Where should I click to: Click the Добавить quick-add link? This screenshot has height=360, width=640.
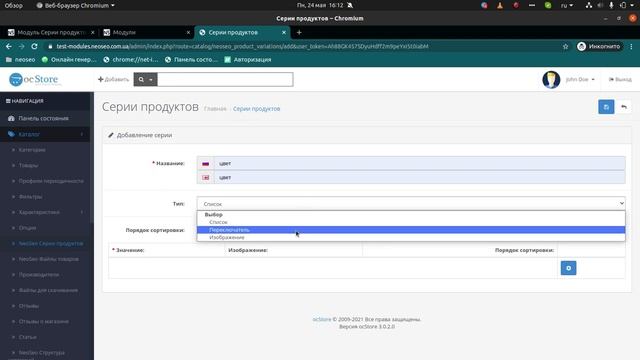pyautogui.click(x=113, y=79)
